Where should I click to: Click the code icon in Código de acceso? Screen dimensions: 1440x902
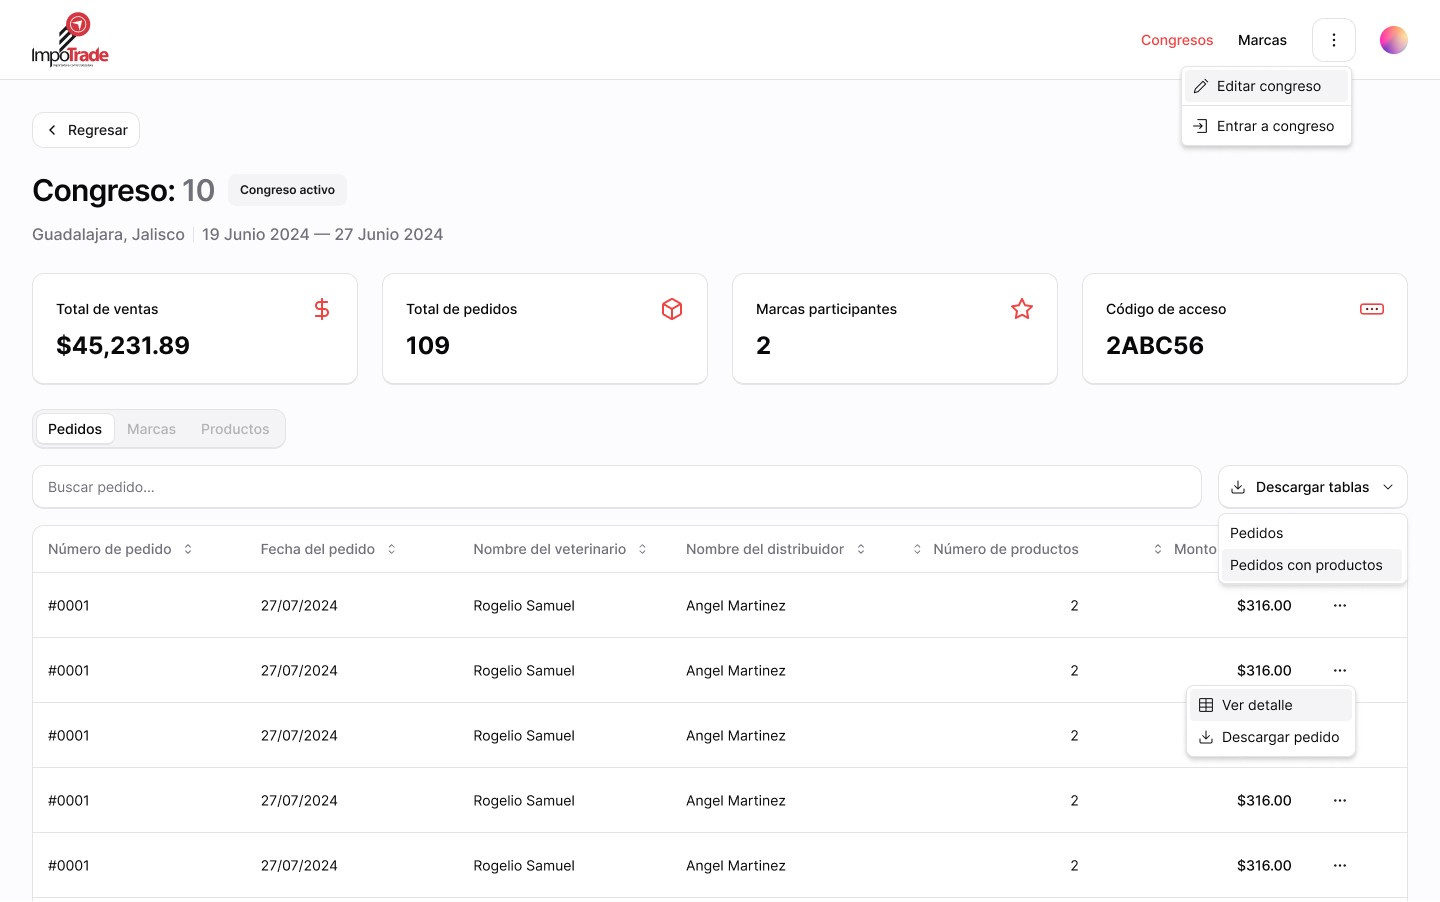(1372, 309)
